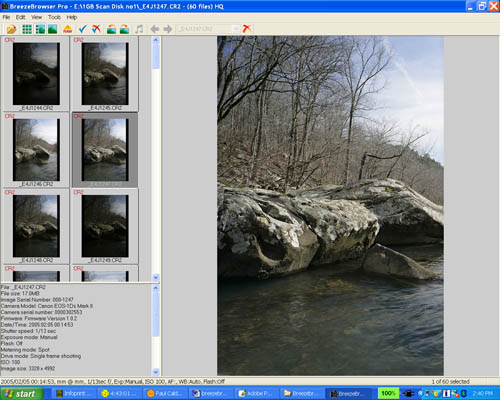Switch to Adobe P... taskbar button

tap(256, 394)
